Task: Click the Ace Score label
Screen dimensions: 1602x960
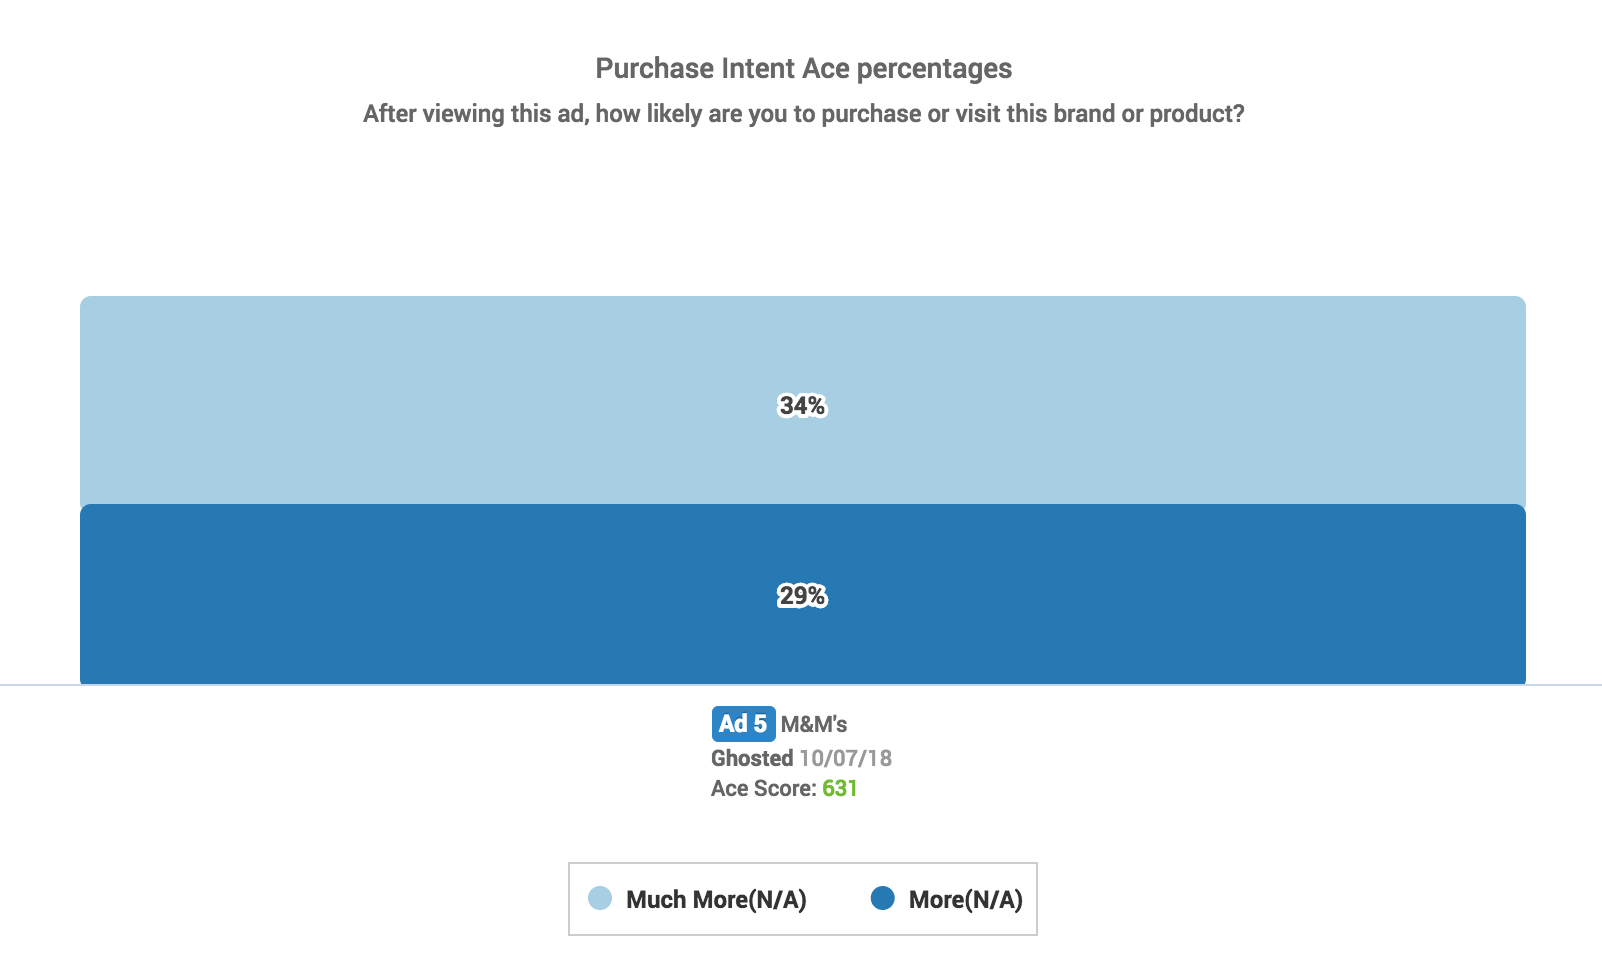Action: coord(764,788)
